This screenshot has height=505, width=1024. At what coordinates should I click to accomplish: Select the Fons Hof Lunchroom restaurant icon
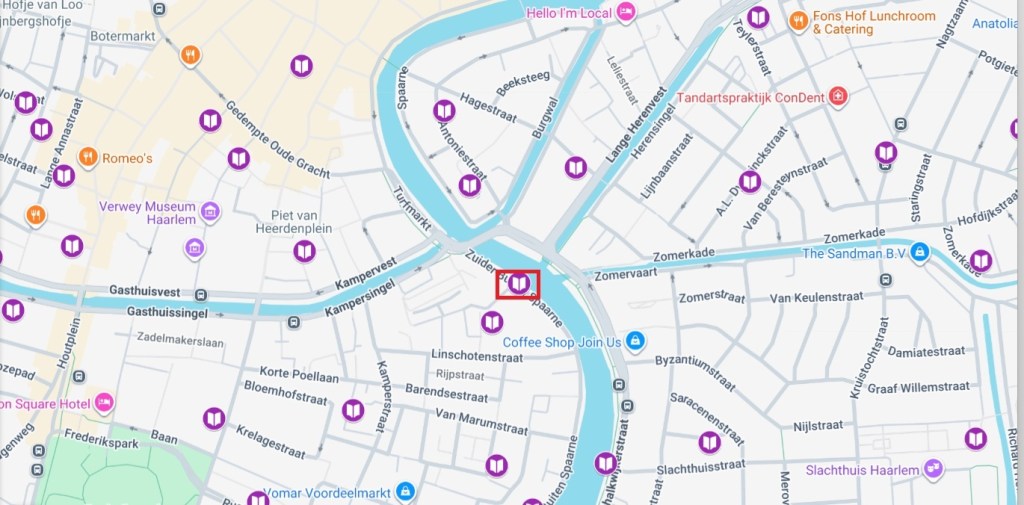pos(798,20)
